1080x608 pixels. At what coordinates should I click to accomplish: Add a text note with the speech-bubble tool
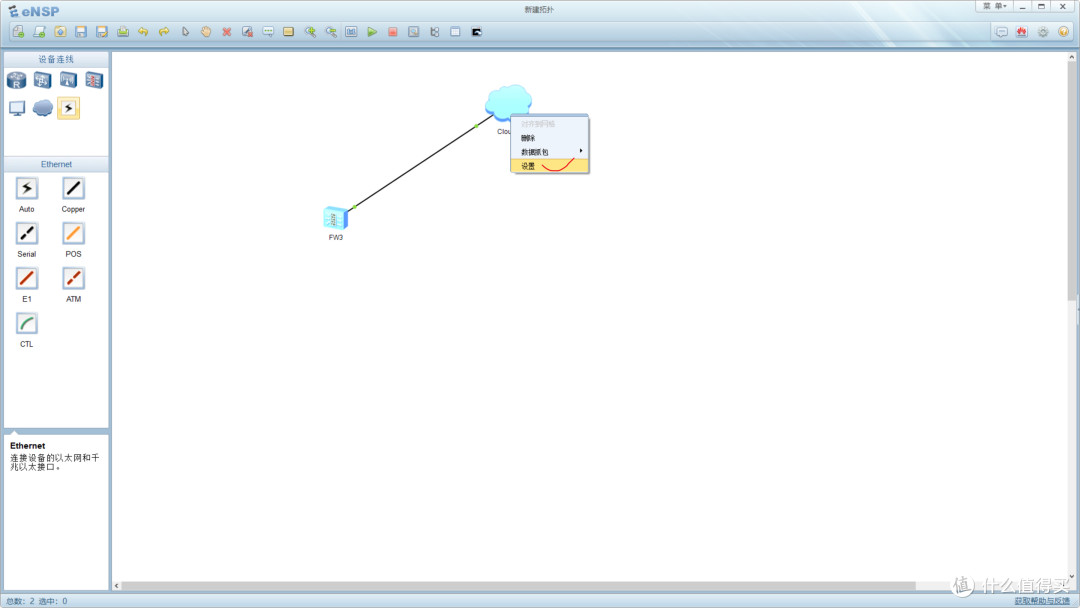pos(268,32)
